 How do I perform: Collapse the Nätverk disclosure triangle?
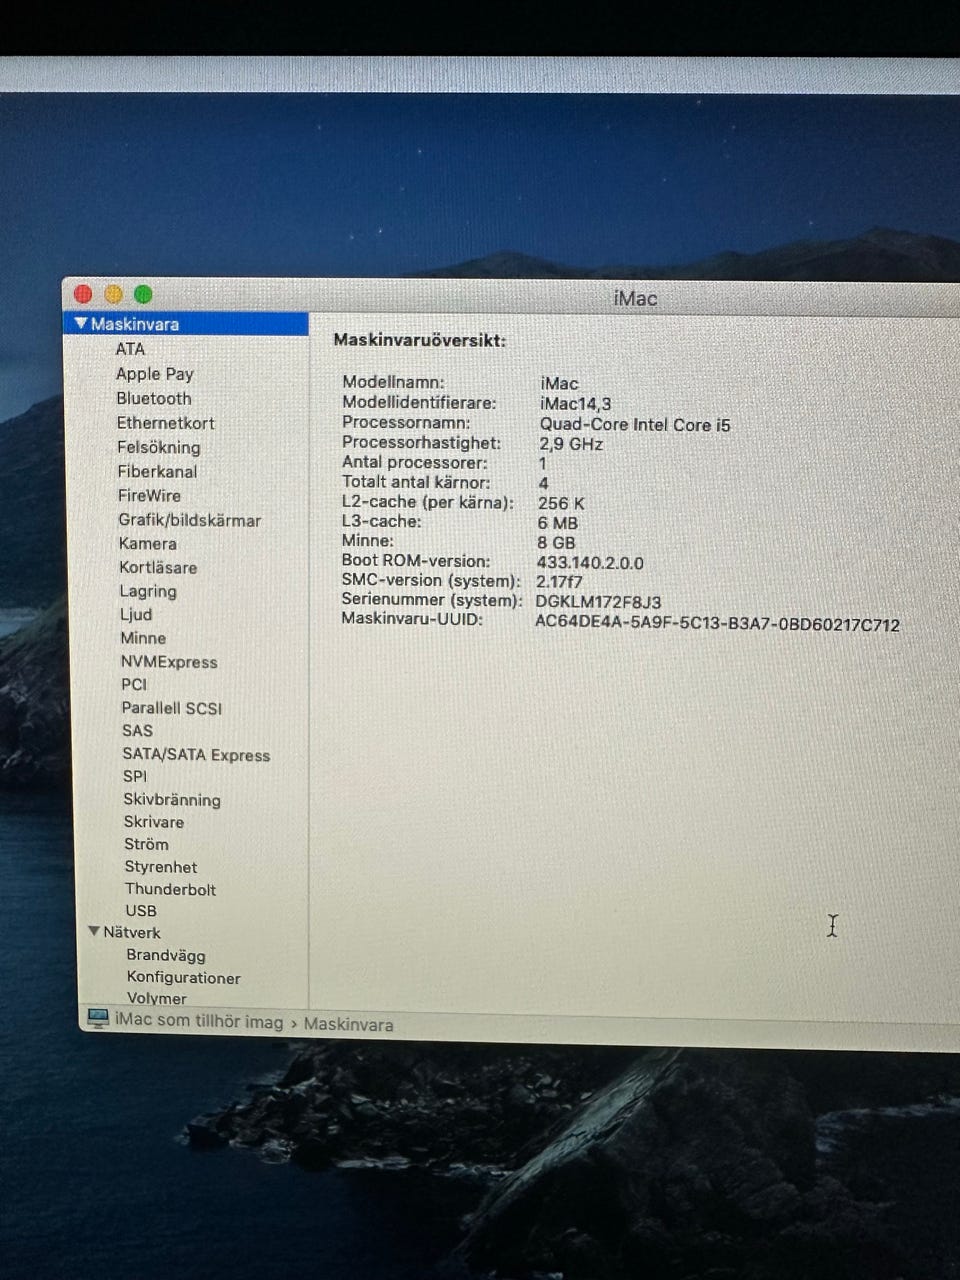click(x=94, y=931)
